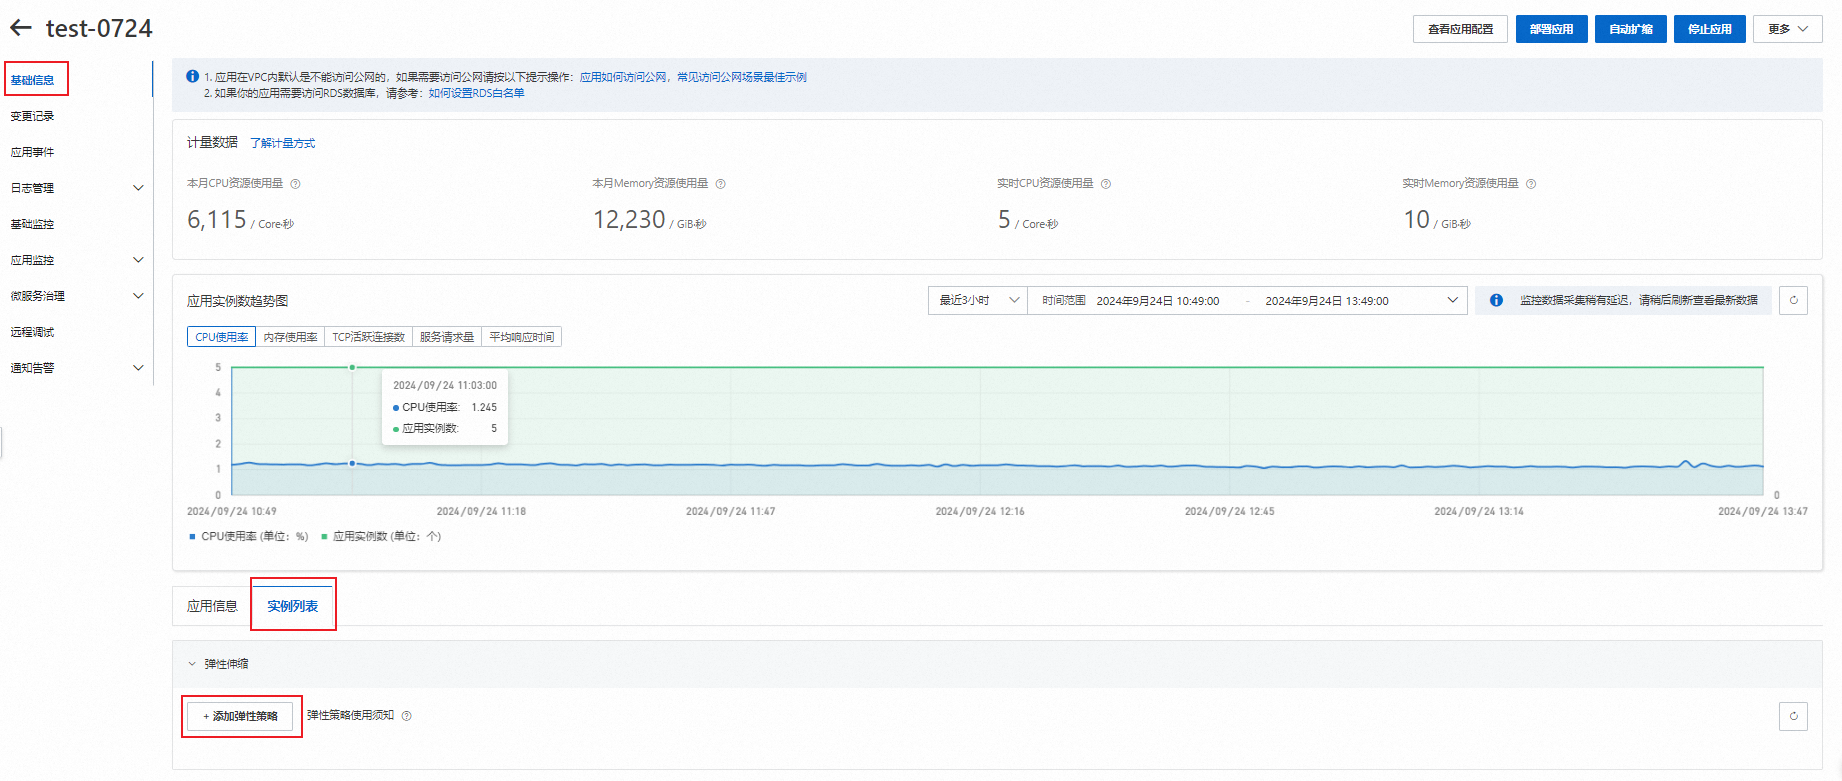Open 远程调试 in the sidebar

coord(32,332)
